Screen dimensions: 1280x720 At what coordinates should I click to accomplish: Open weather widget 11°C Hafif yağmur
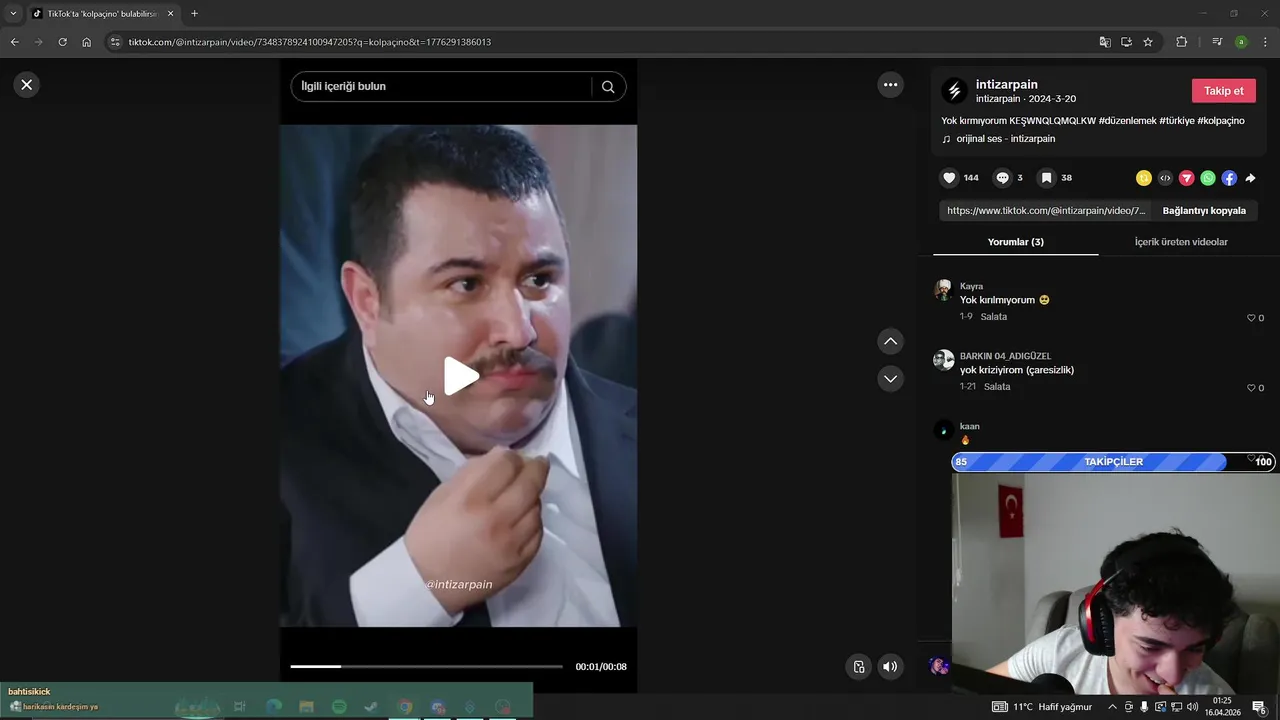[x=1042, y=707]
